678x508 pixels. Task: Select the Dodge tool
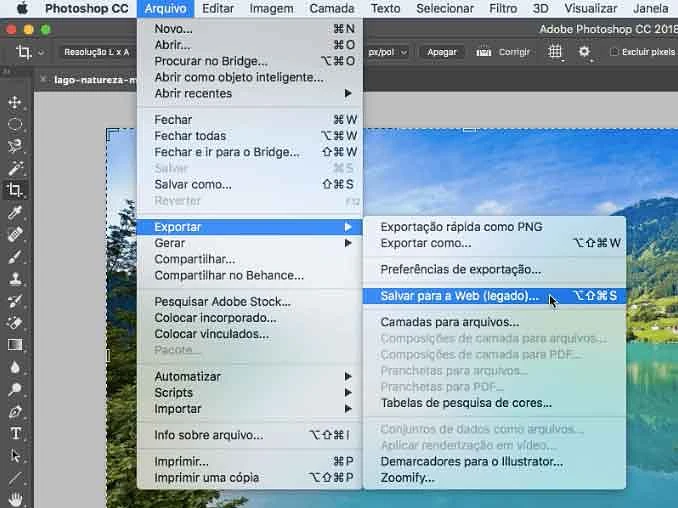tap(15, 389)
